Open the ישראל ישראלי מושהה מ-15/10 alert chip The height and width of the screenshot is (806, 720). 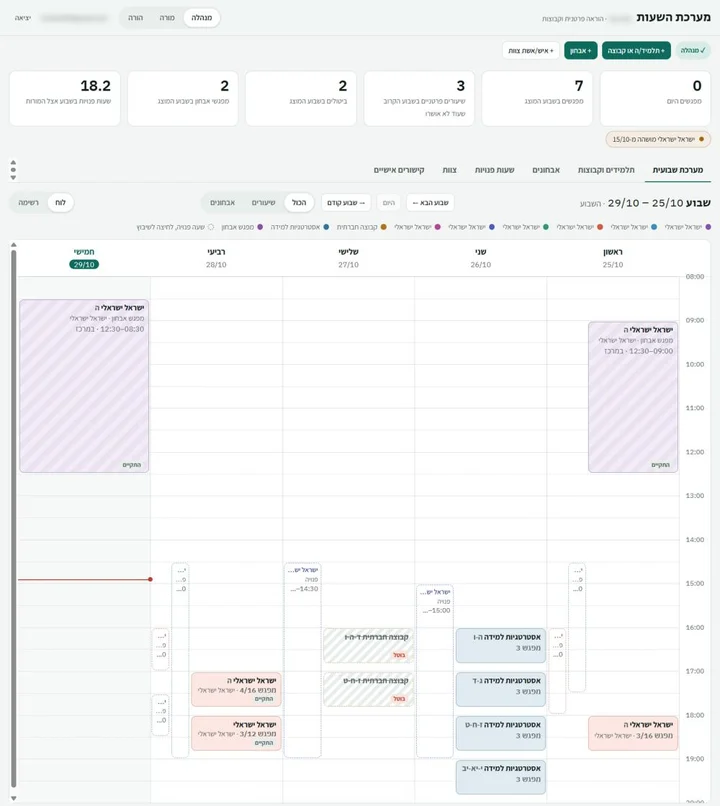coord(658,139)
